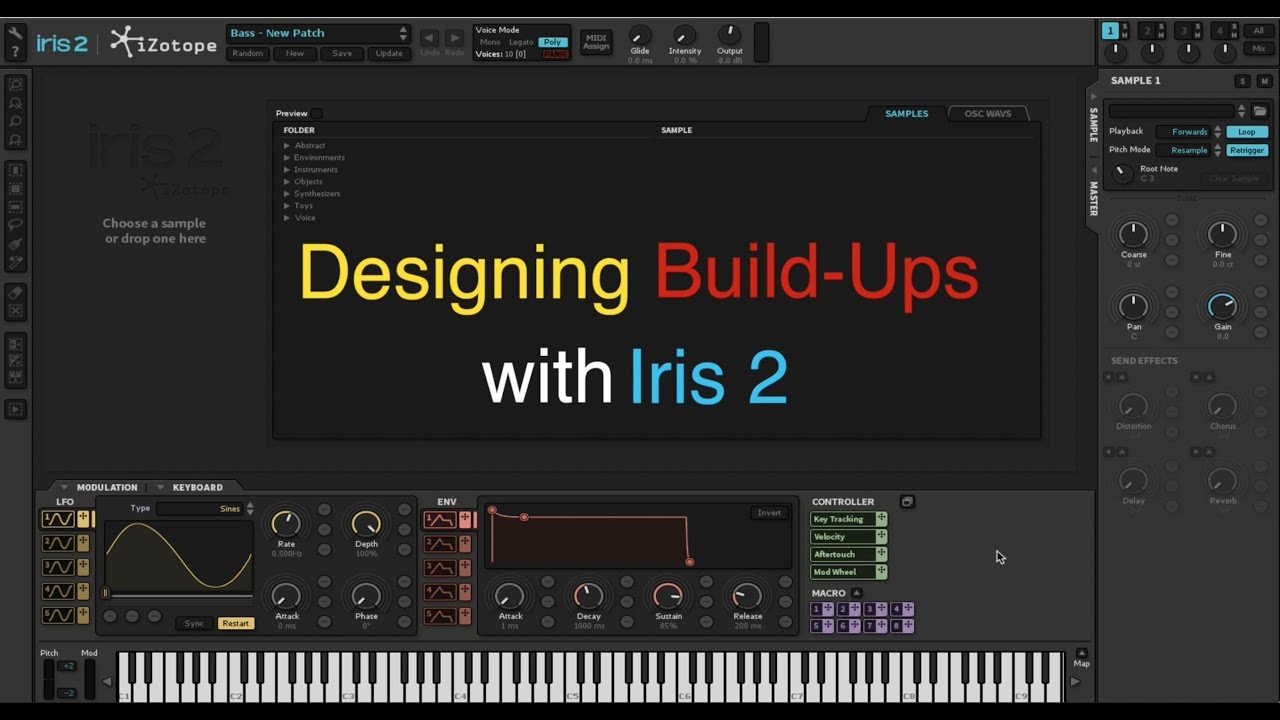Toggle LFO Sync button

coord(194,623)
